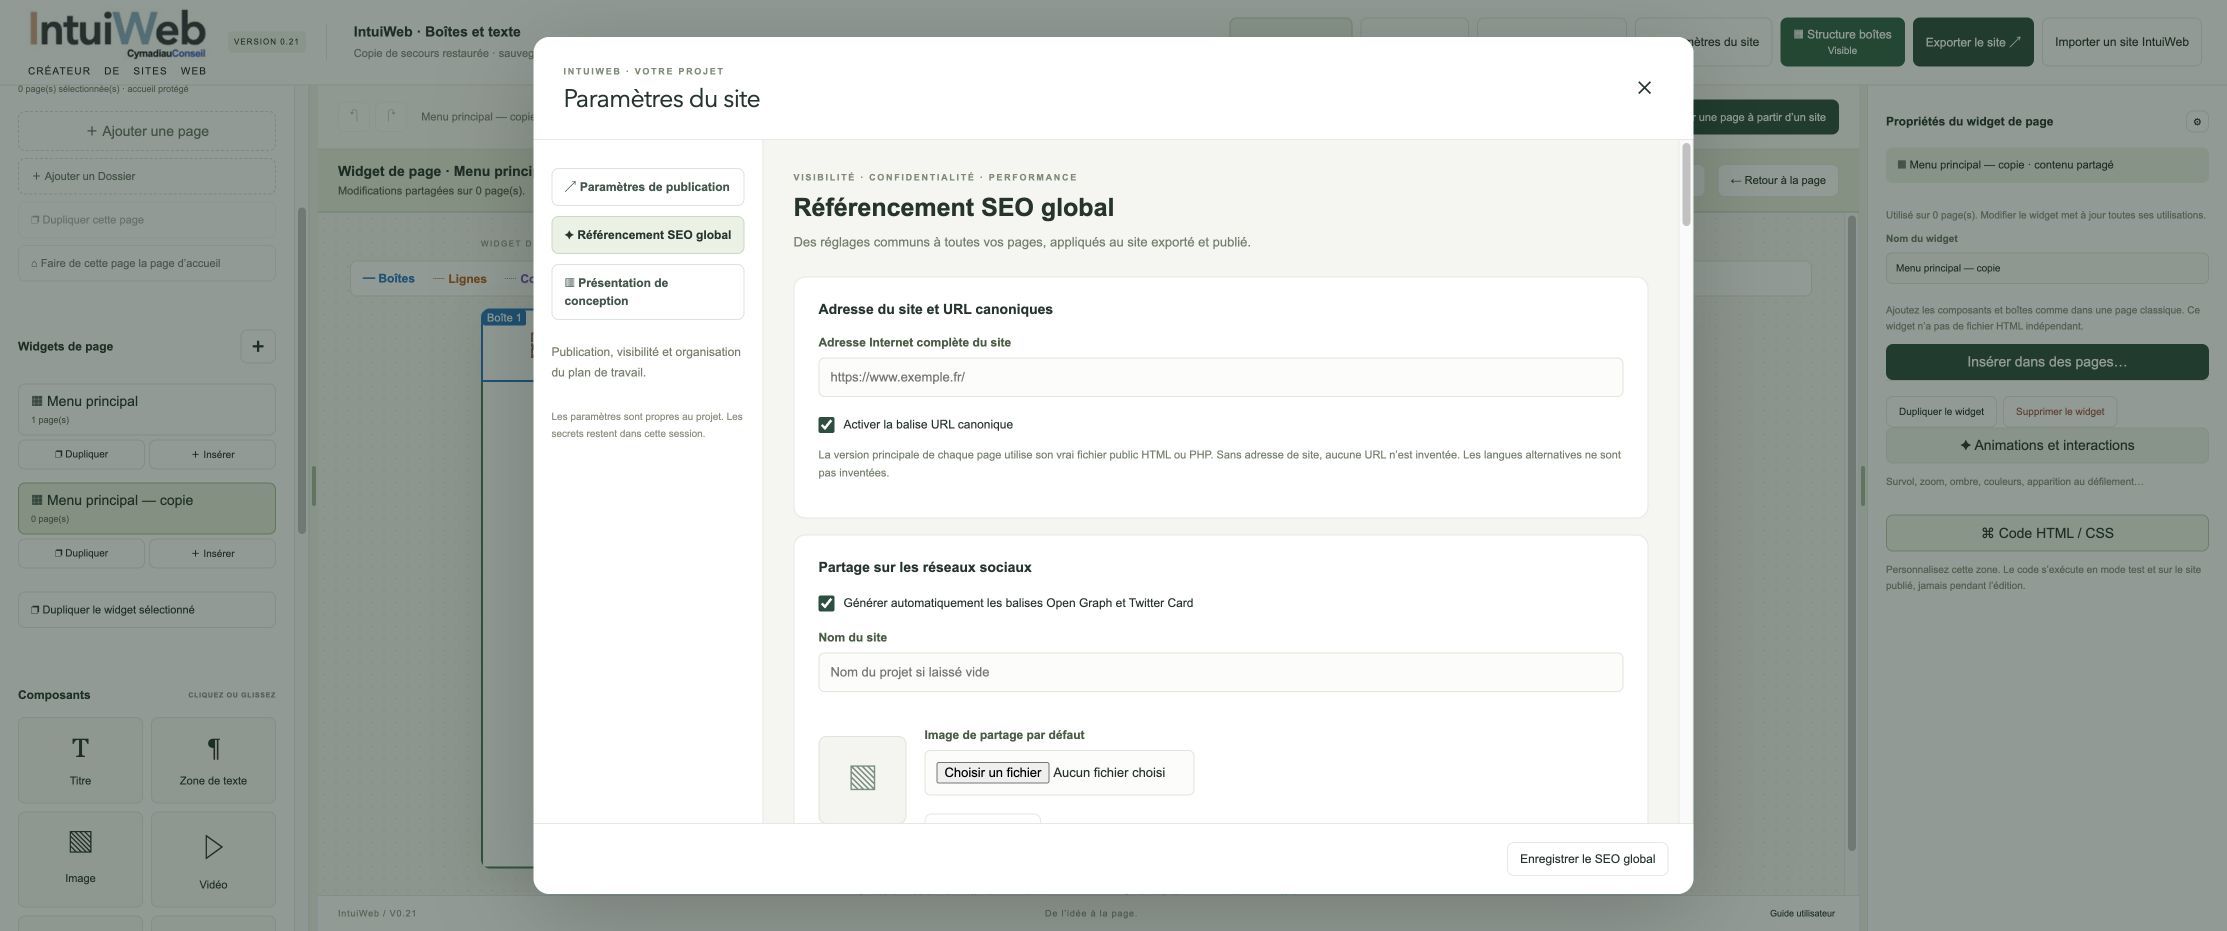Select the Vidéo component icon
Viewport: 2227px width, 931px height.
pos(213,858)
